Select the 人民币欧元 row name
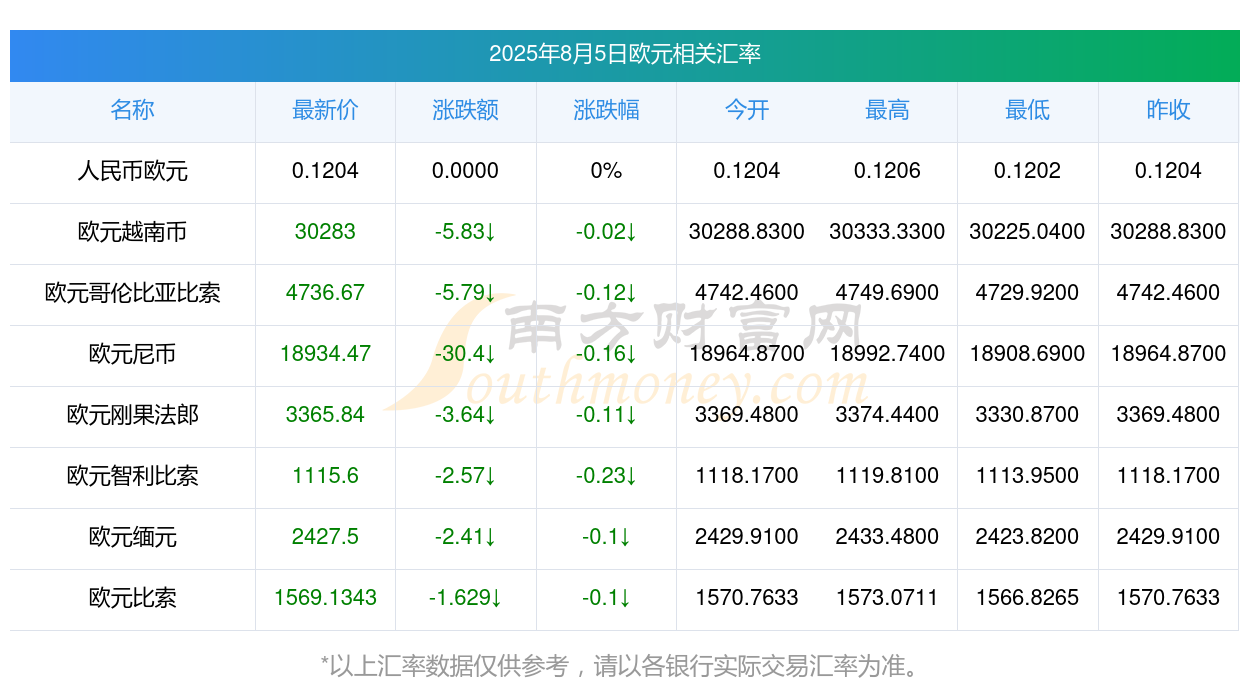The height and width of the screenshot is (698, 1250). (x=132, y=171)
